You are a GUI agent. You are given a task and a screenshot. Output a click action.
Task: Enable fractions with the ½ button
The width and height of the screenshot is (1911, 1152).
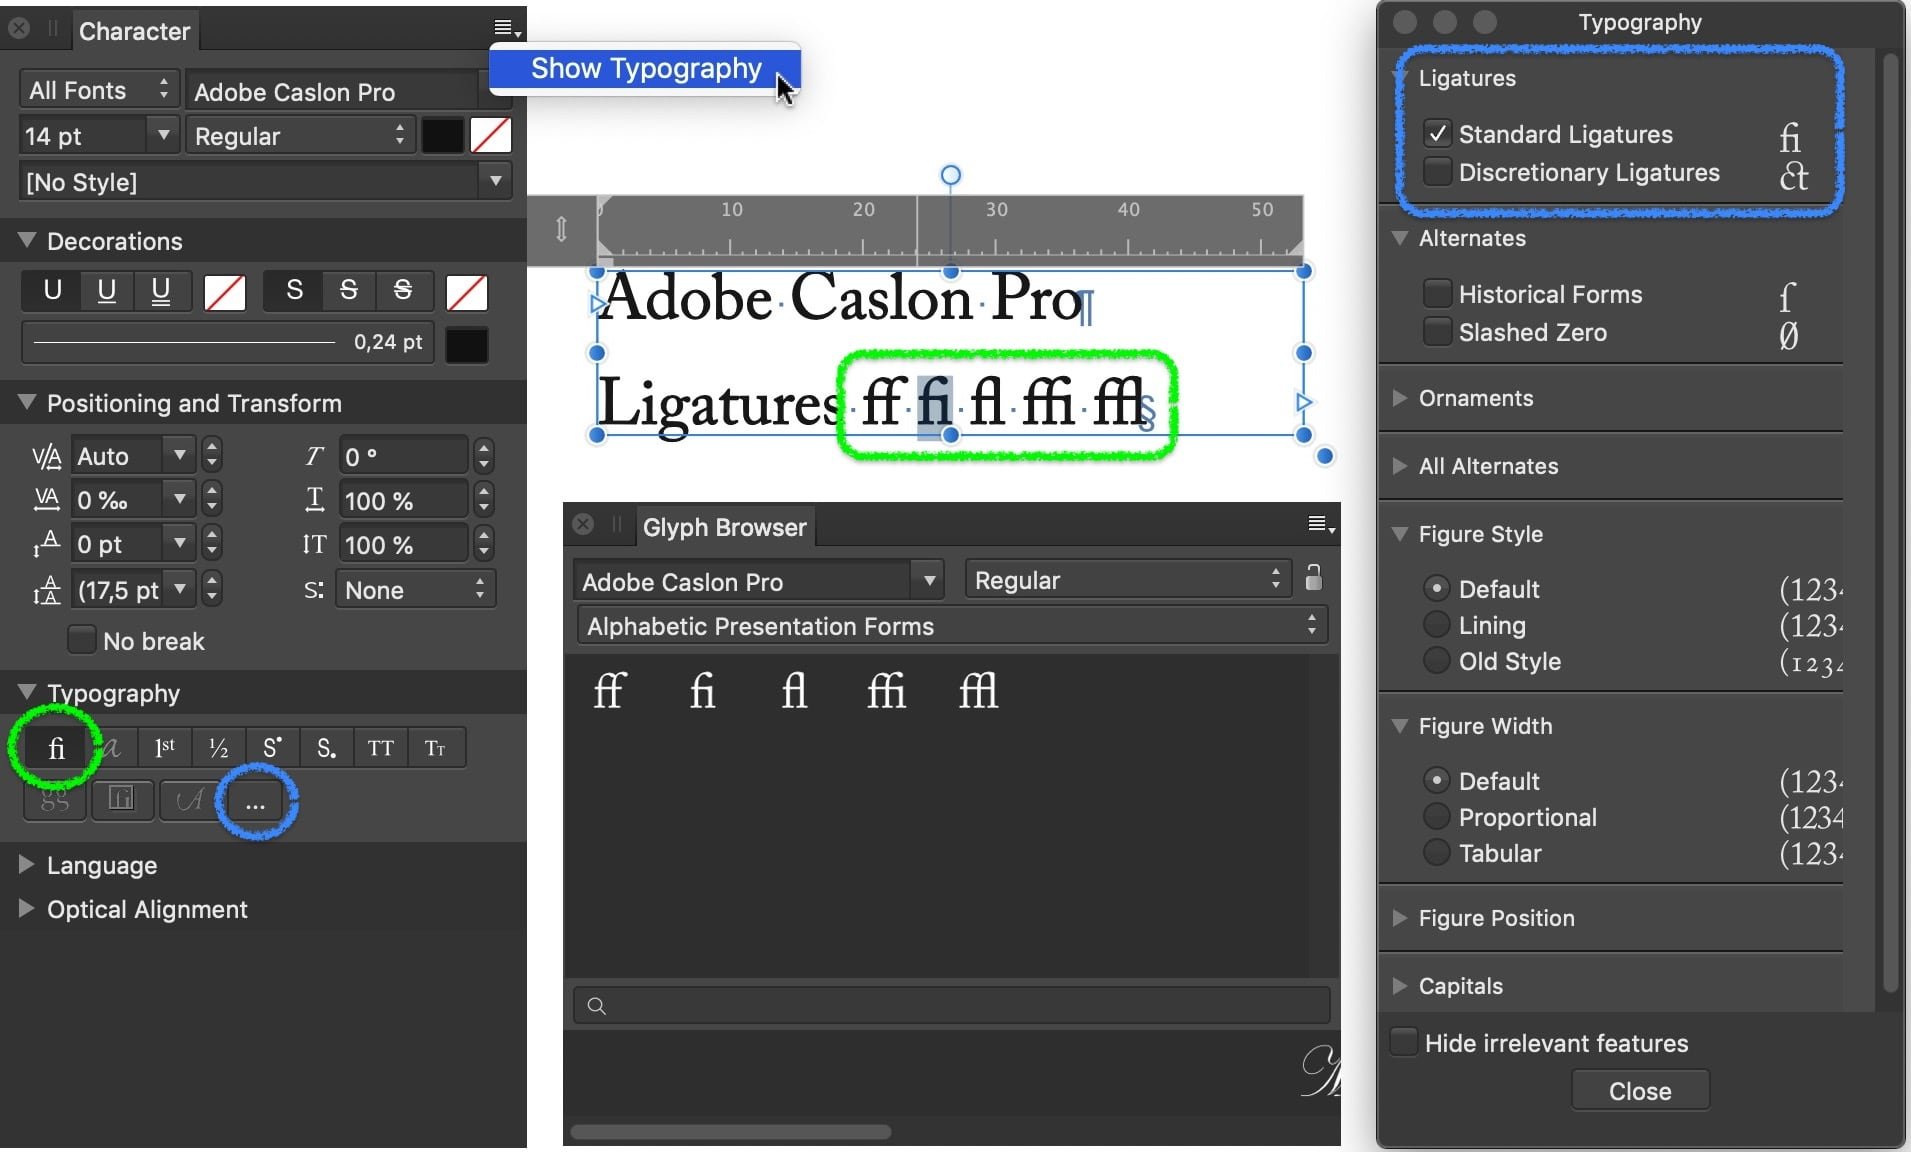(218, 747)
